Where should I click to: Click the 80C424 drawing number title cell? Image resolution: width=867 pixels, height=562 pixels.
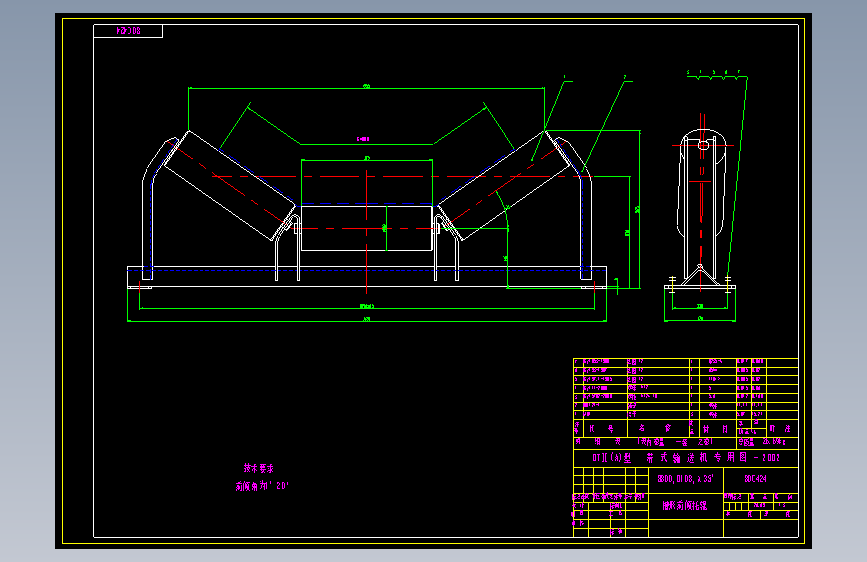tap(760, 480)
